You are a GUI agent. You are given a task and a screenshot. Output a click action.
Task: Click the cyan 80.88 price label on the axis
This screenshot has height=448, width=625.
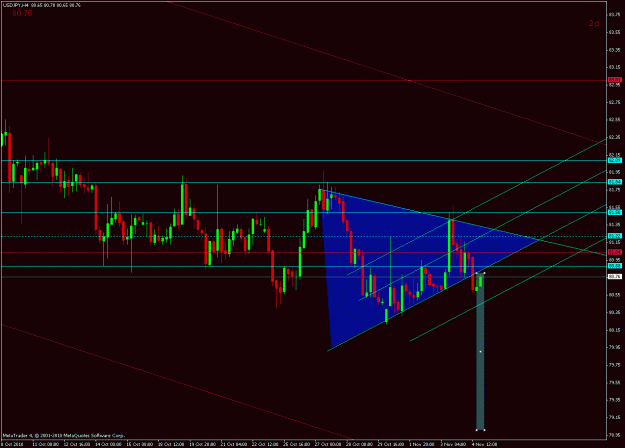click(615, 265)
